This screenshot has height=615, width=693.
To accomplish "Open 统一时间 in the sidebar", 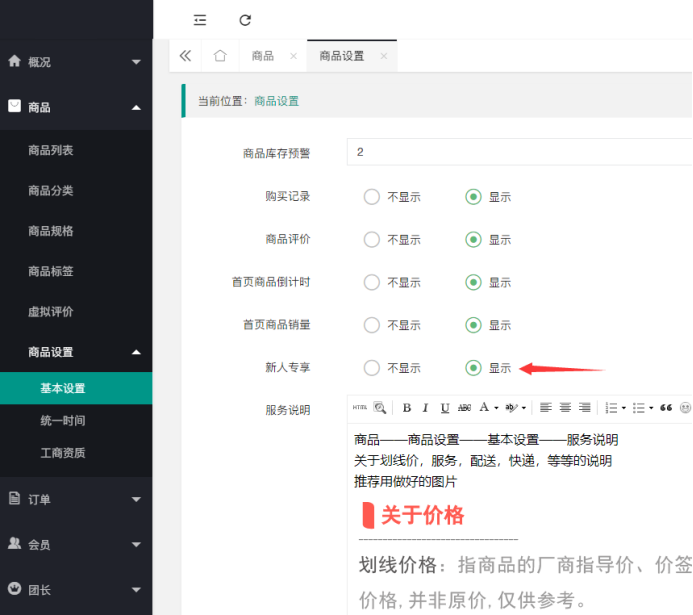I will (x=62, y=421).
